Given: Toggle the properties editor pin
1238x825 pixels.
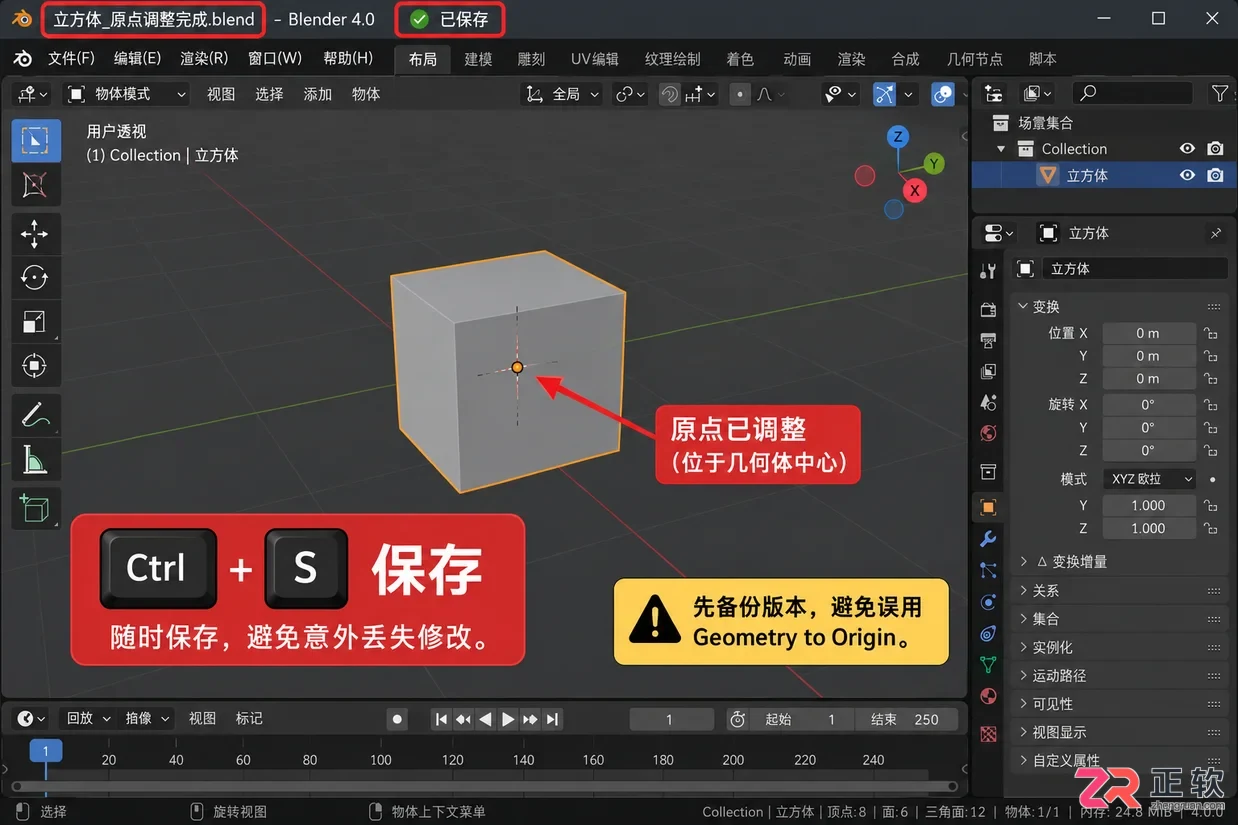Looking at the screenshot, I should 1215,233.
